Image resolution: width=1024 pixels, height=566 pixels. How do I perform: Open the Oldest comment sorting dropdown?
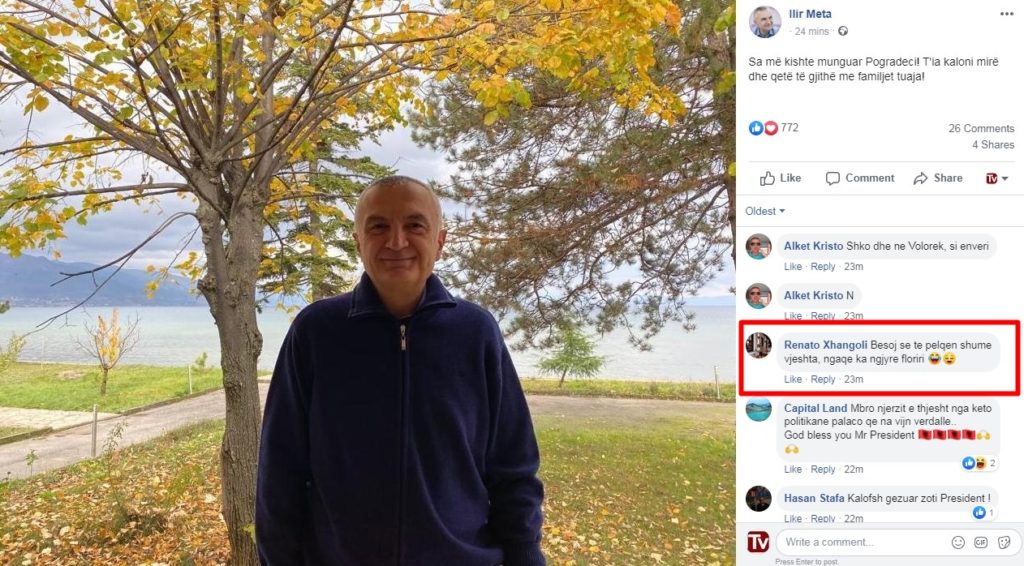click(765, 211)
